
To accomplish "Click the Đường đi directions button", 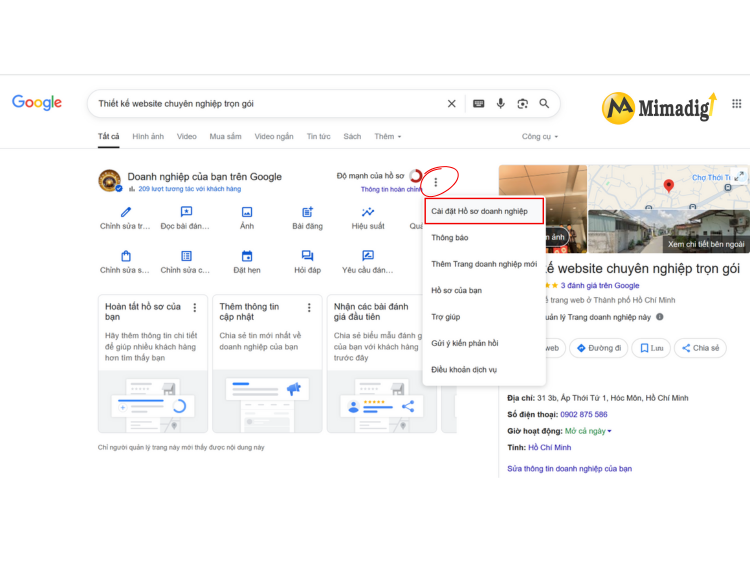I will click(x=598, y=348).
